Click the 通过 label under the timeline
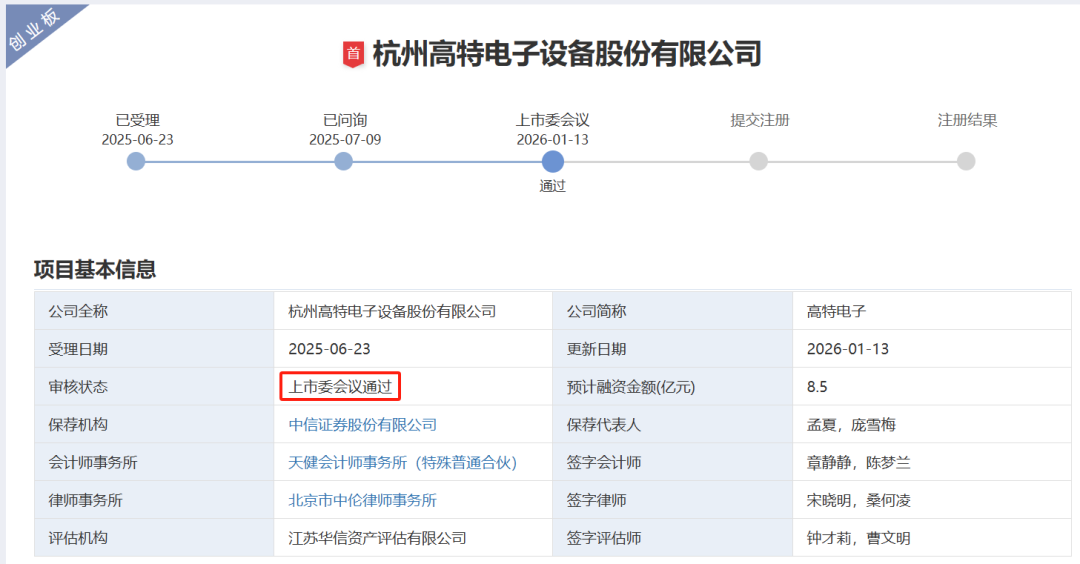 pyautogui.click(x=552, y=186)
